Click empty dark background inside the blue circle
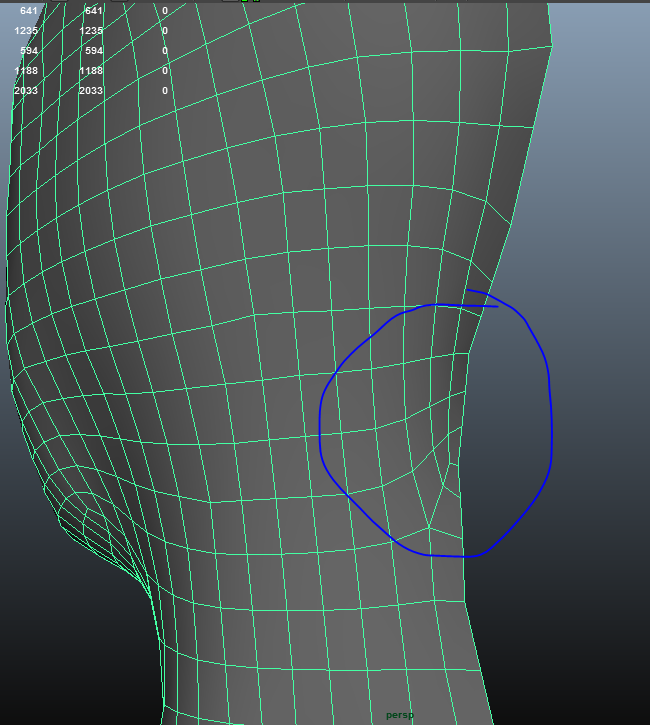The image size is (650, 725). [x=505, y=440]
